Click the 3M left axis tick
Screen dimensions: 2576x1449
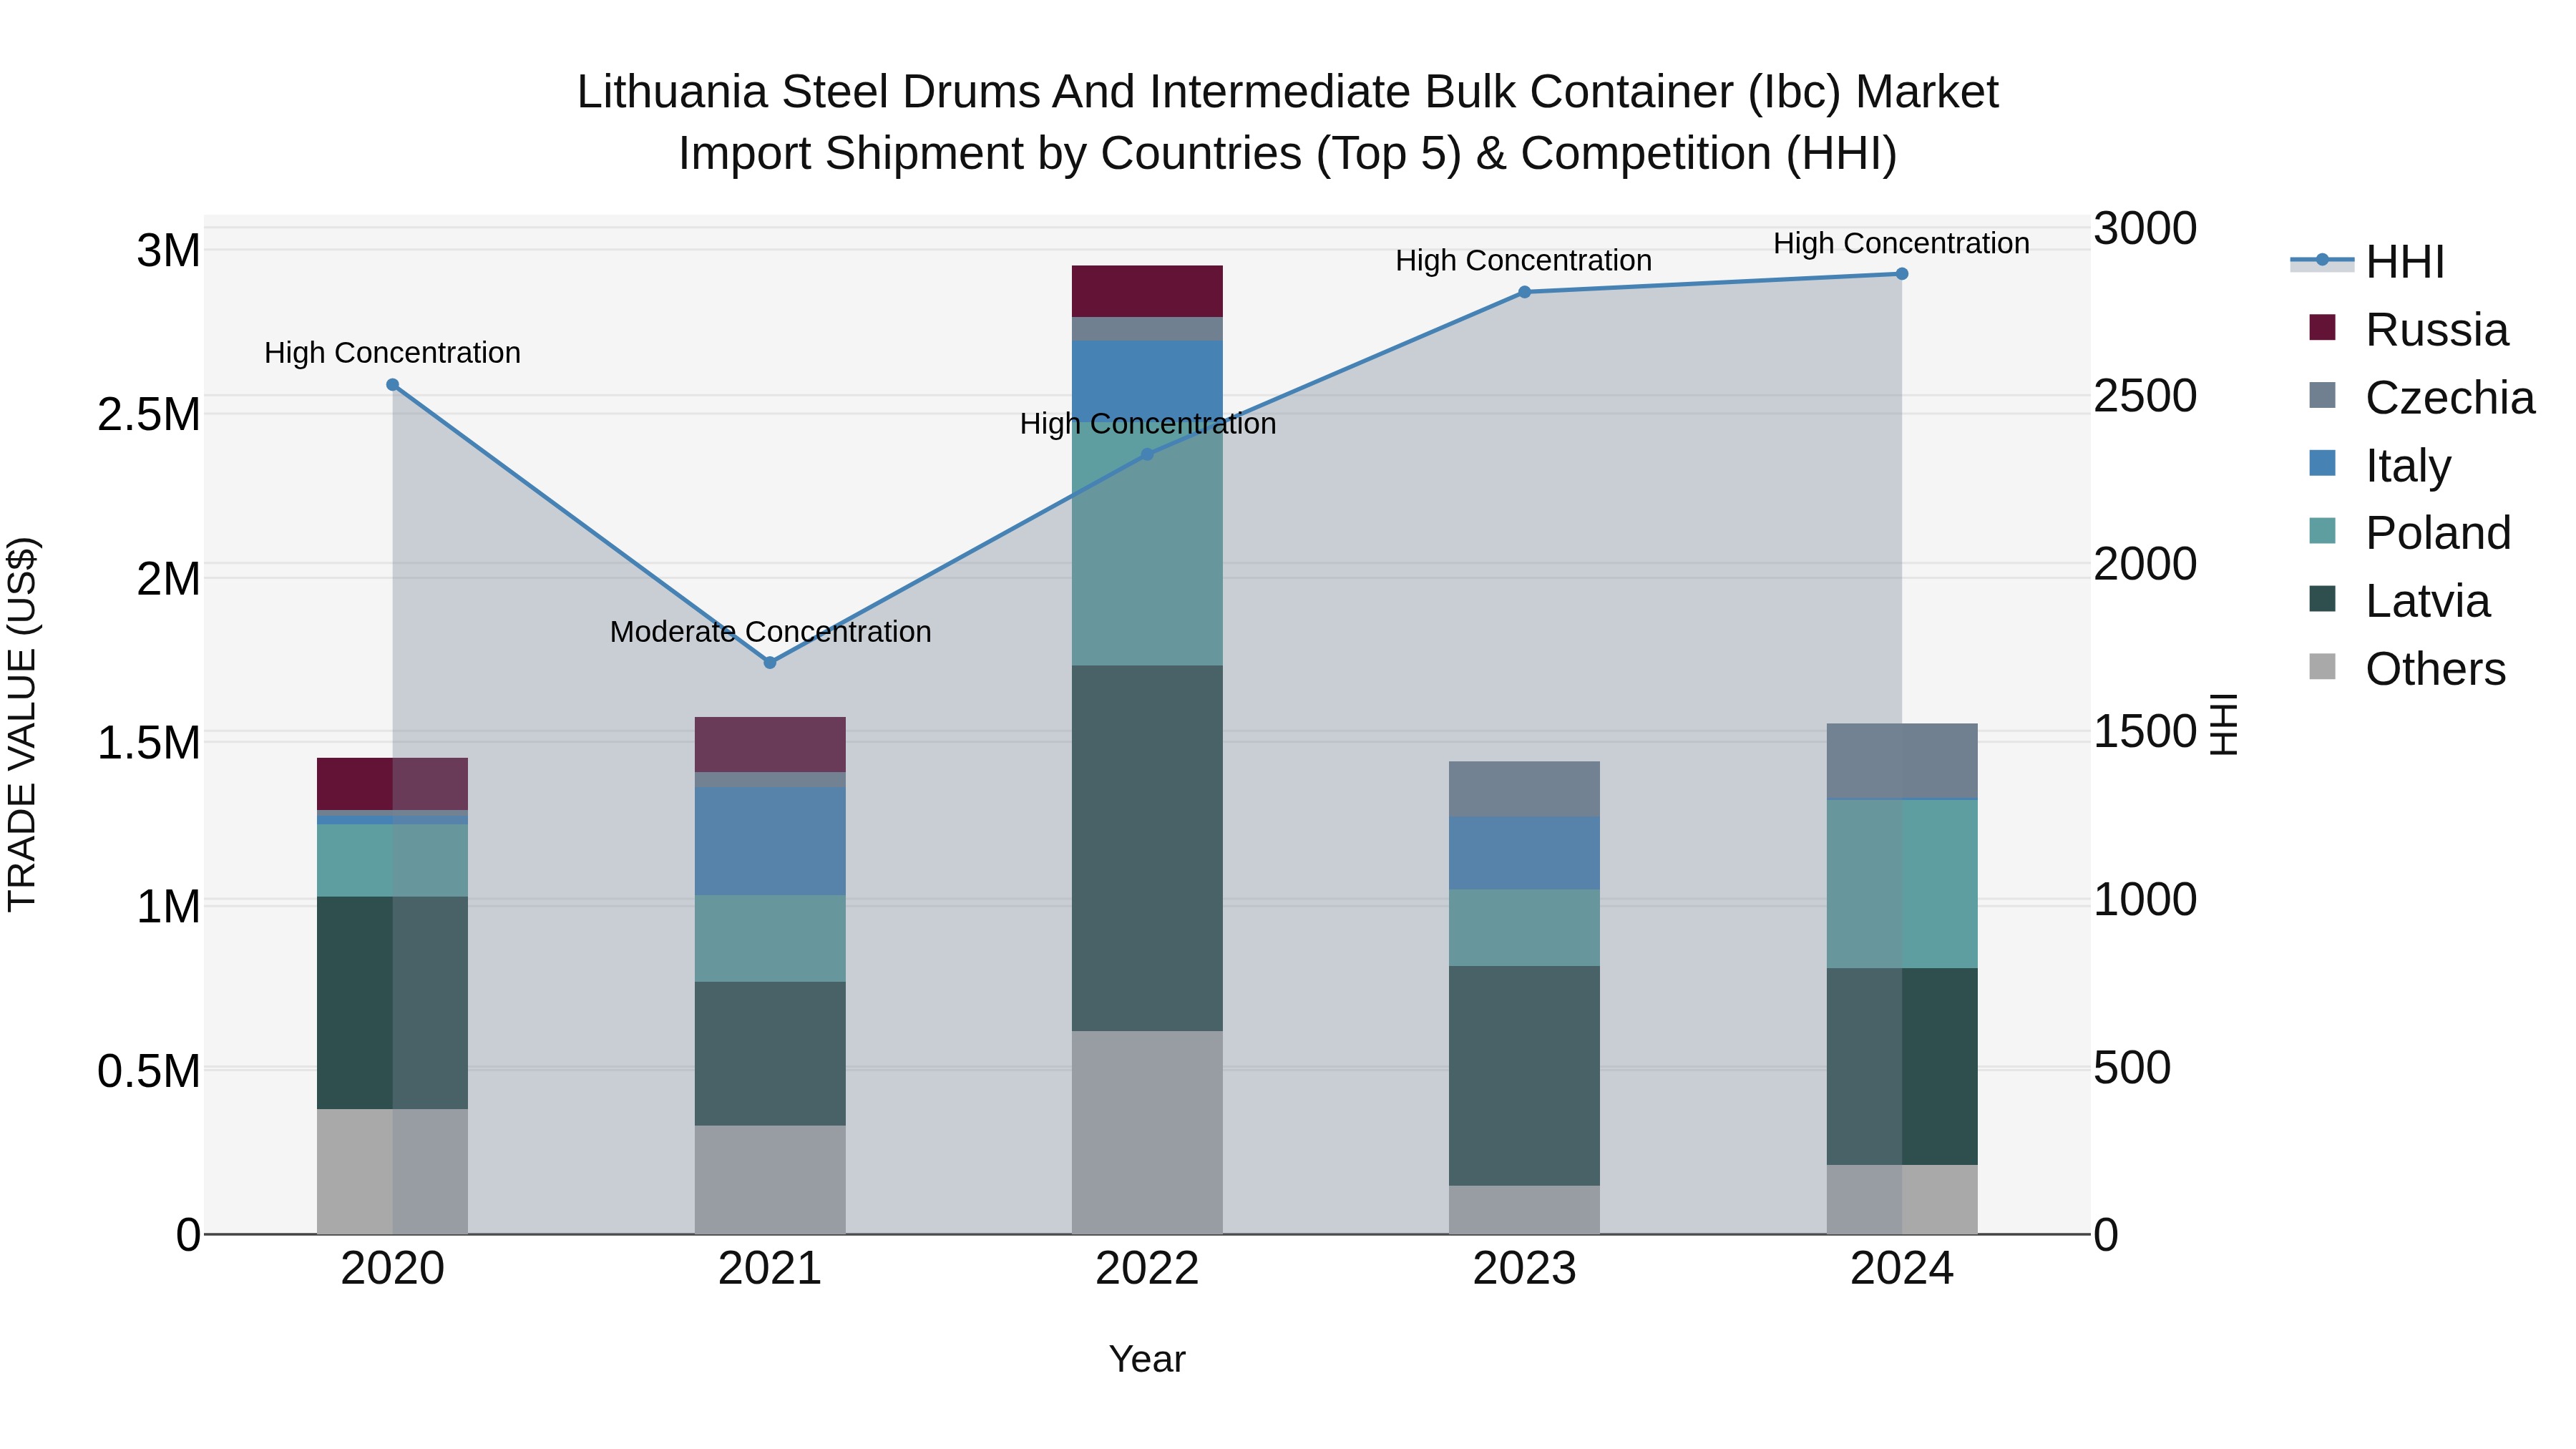169,251
